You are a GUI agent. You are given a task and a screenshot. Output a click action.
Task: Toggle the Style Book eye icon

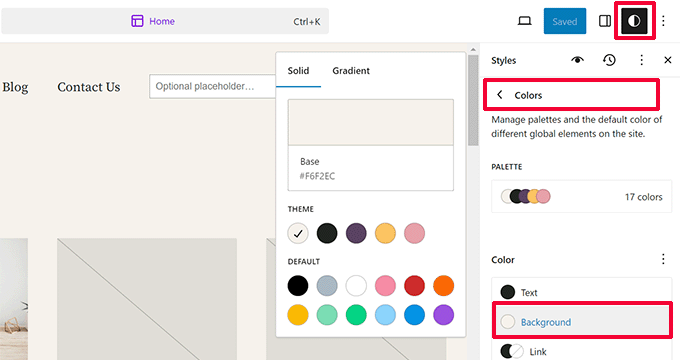pyautogui.click(x=577, y=60)
